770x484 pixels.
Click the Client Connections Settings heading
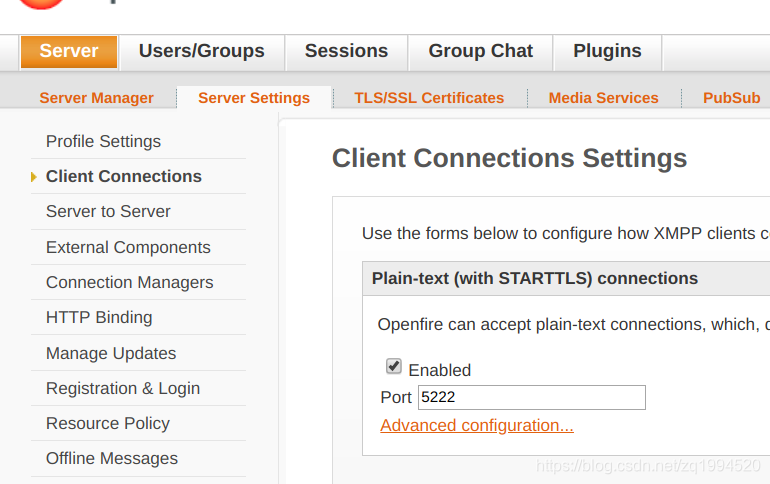[x=509, y=159]
